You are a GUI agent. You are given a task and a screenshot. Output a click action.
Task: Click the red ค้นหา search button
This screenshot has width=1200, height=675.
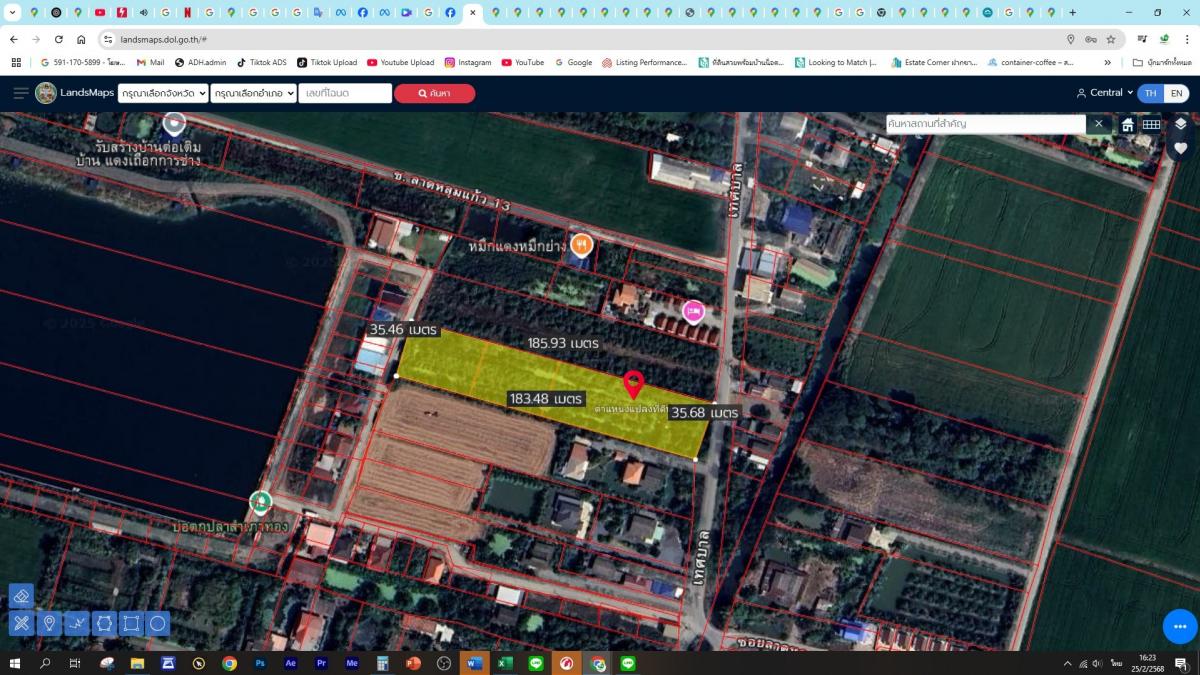pos(434,93)
